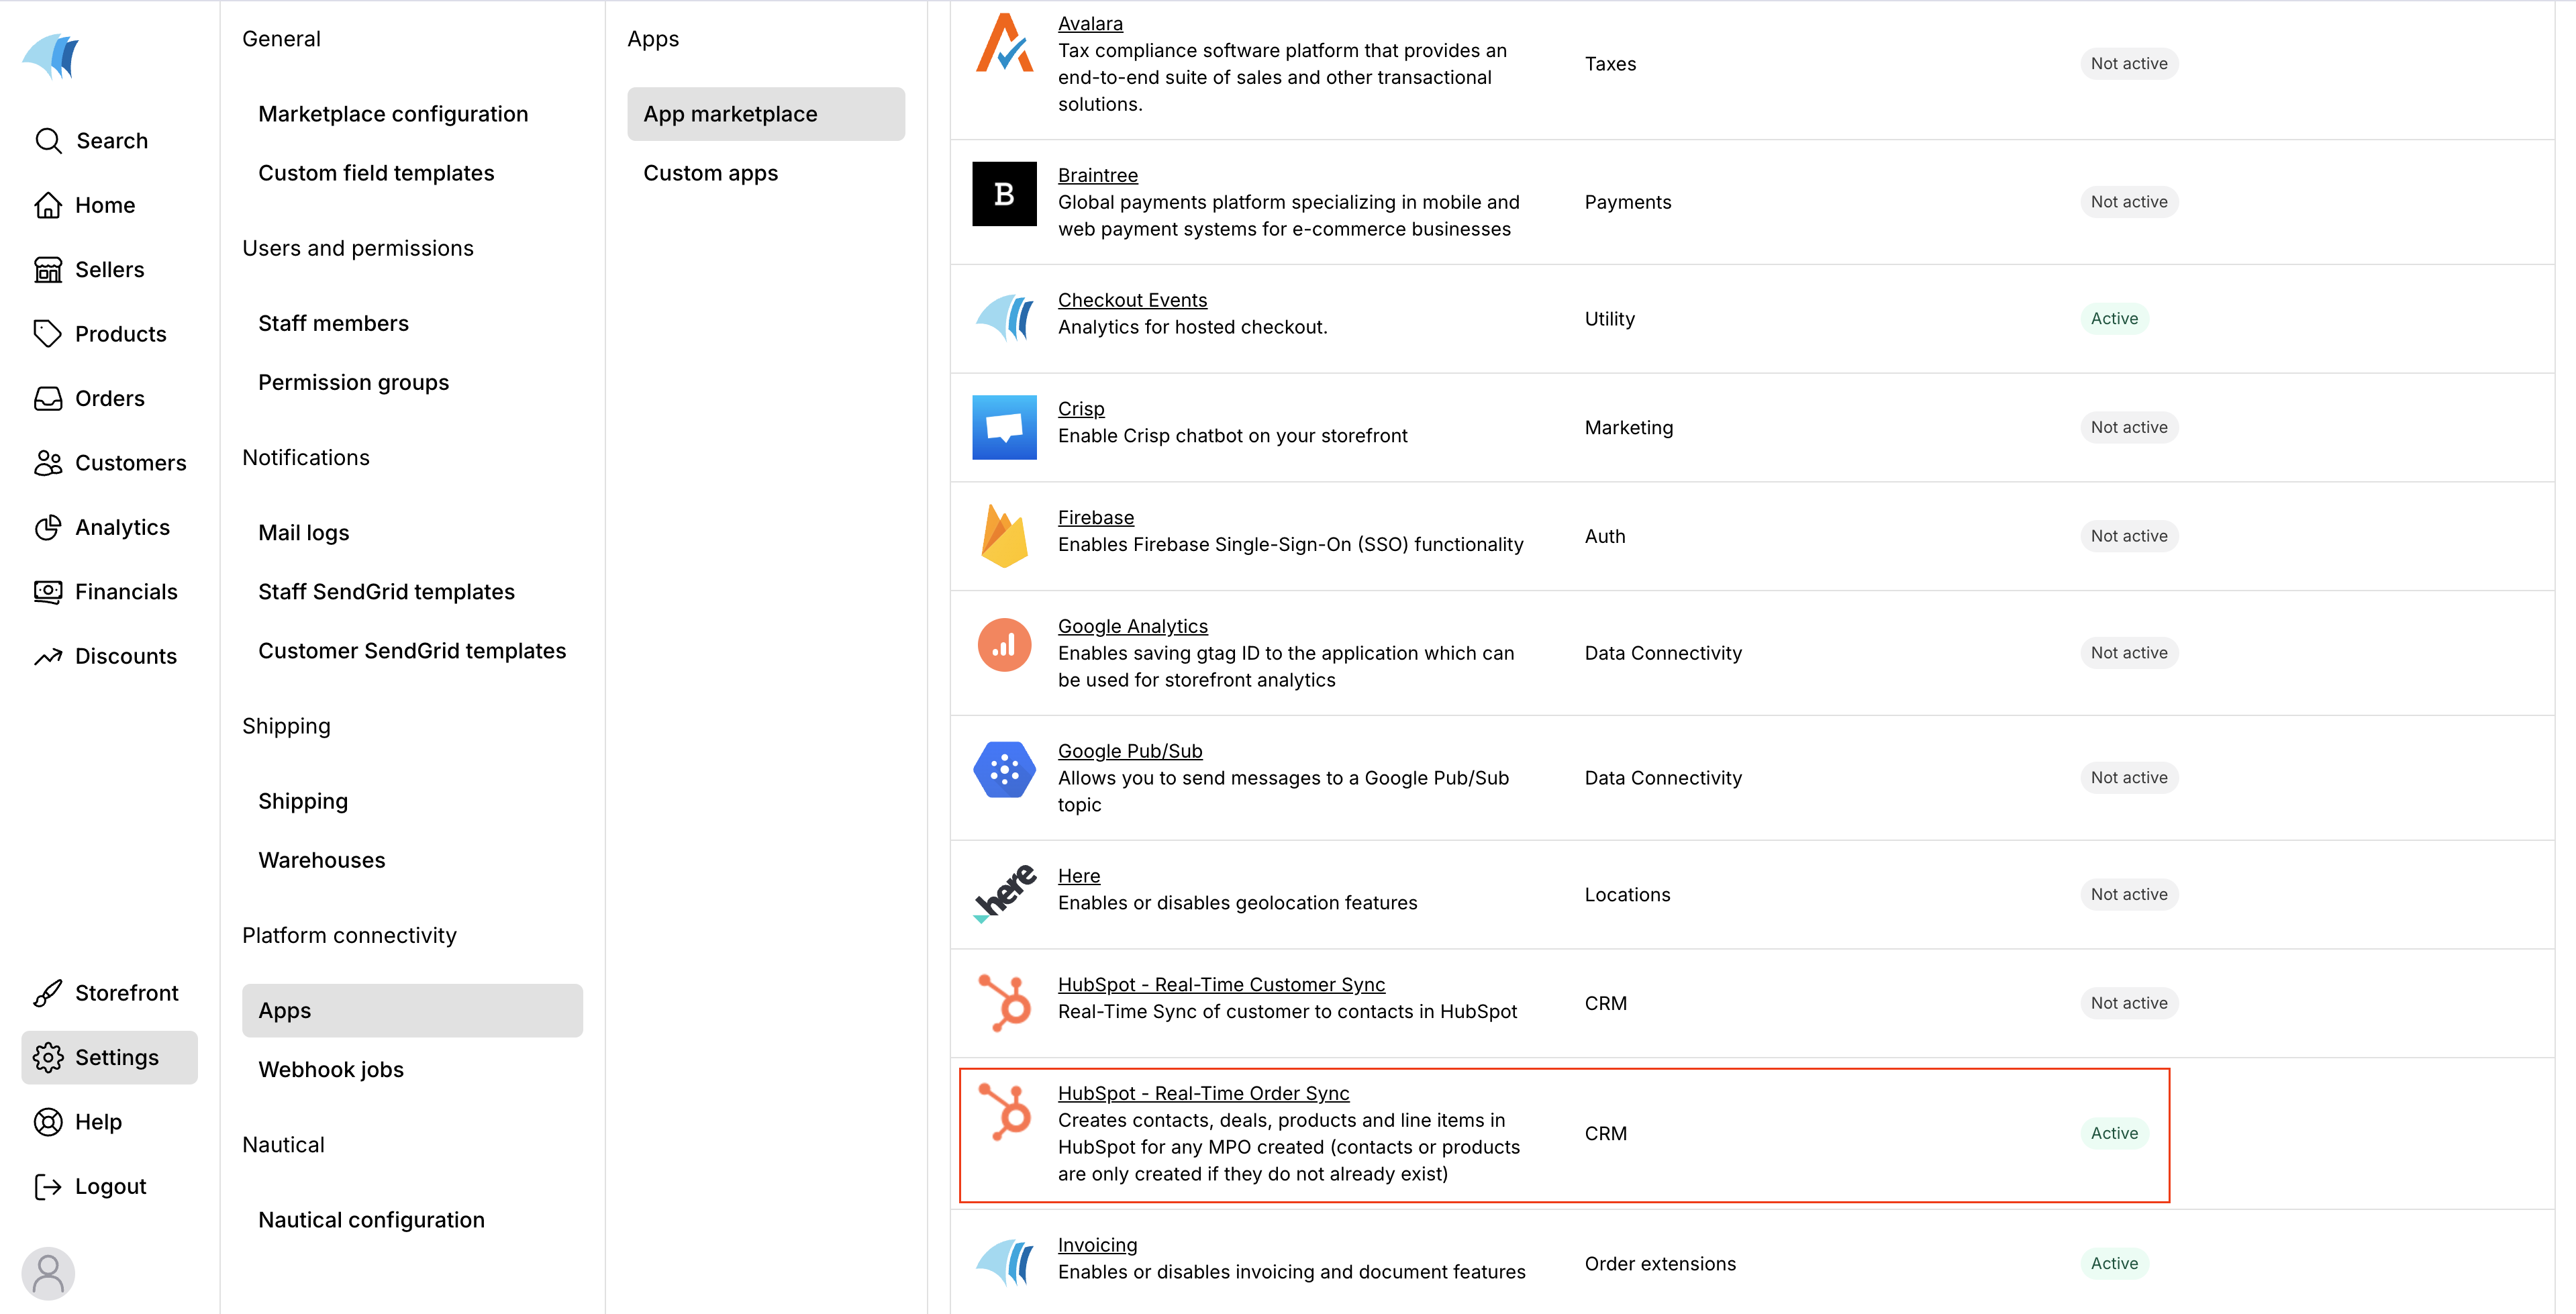Click the Active badge for Invoicing
Screen dimensions: 2576x1314
coord(2114,1263)
